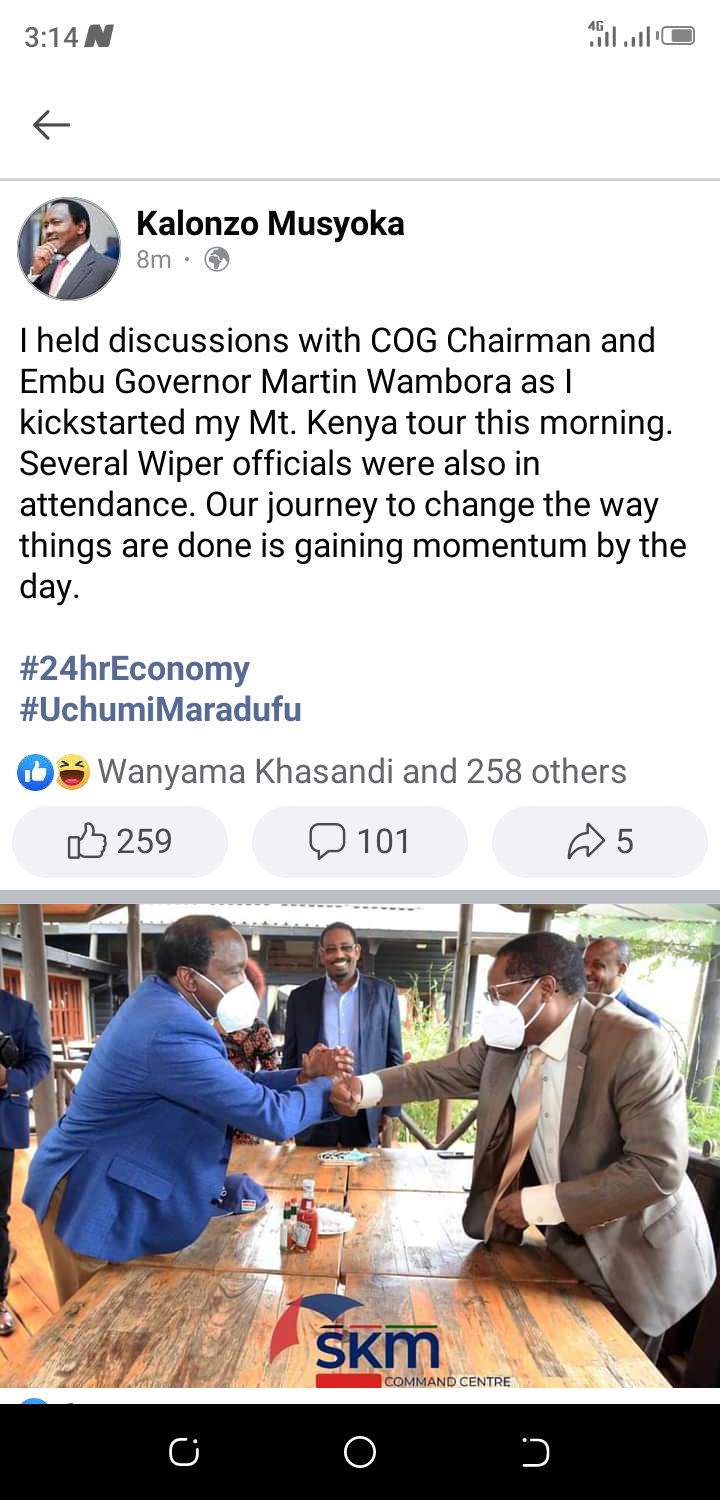Tap the post timestamp 8m
Screen dimensions: 720x1500
(x=154, y=260)
